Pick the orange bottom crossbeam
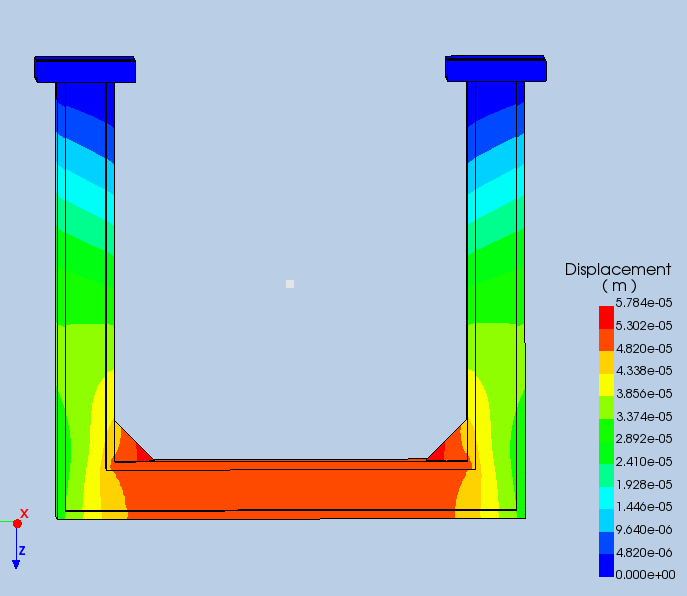This screenshot has height=596, width=687. (291, 490)
